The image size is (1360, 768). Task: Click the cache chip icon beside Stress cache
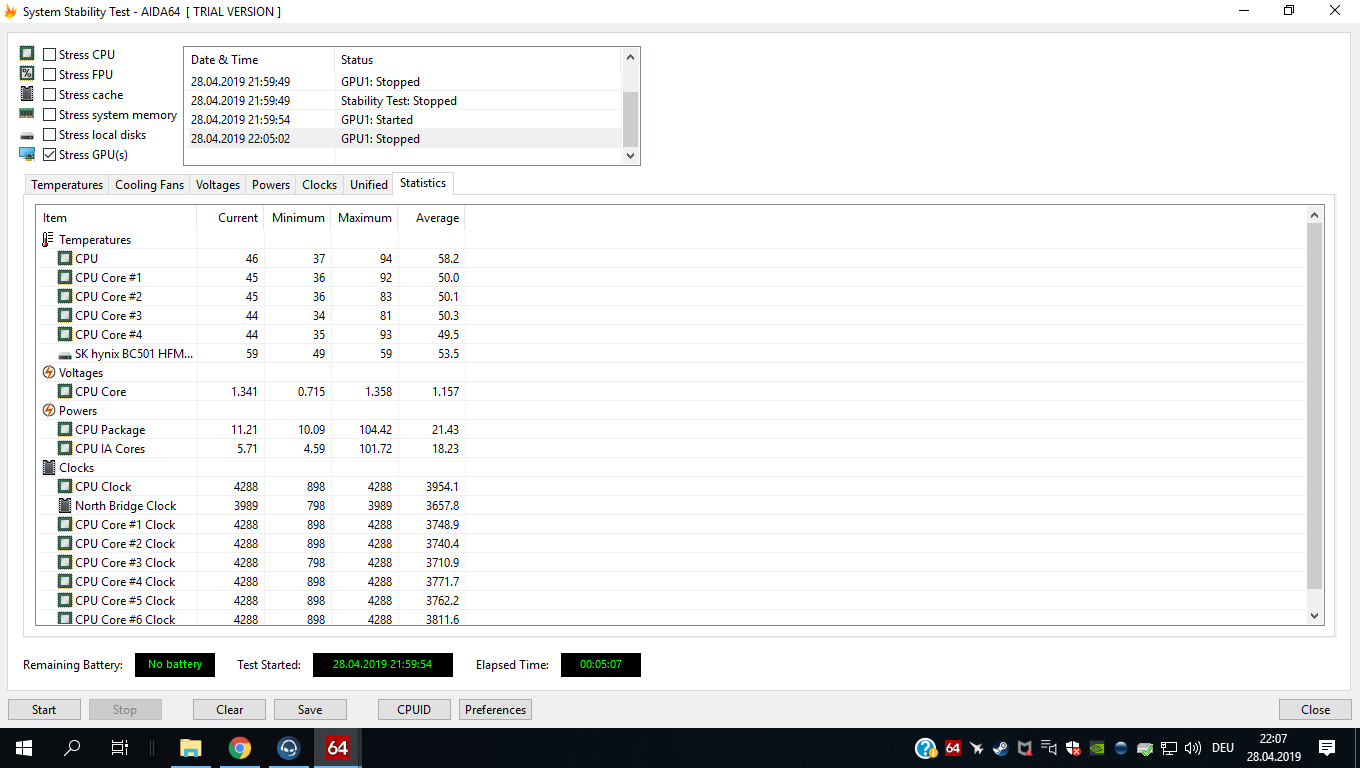pyautogui.click(x=27, y=94)
